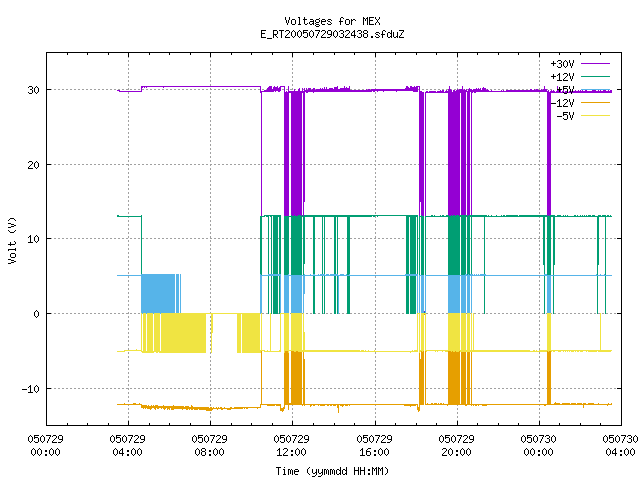Click the yellow -5V legend line sample
Screen dimensions: 640x480
coord(595,116)
